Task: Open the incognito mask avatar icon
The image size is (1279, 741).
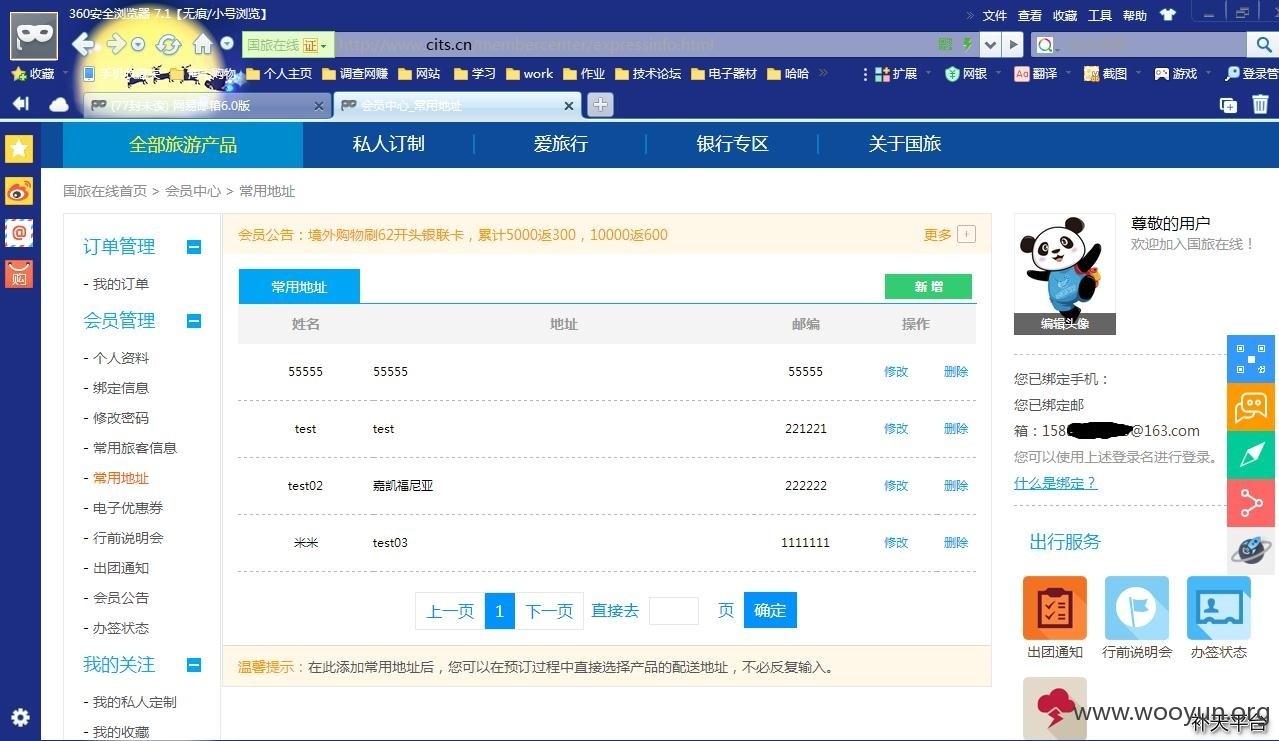Action: 34,37
